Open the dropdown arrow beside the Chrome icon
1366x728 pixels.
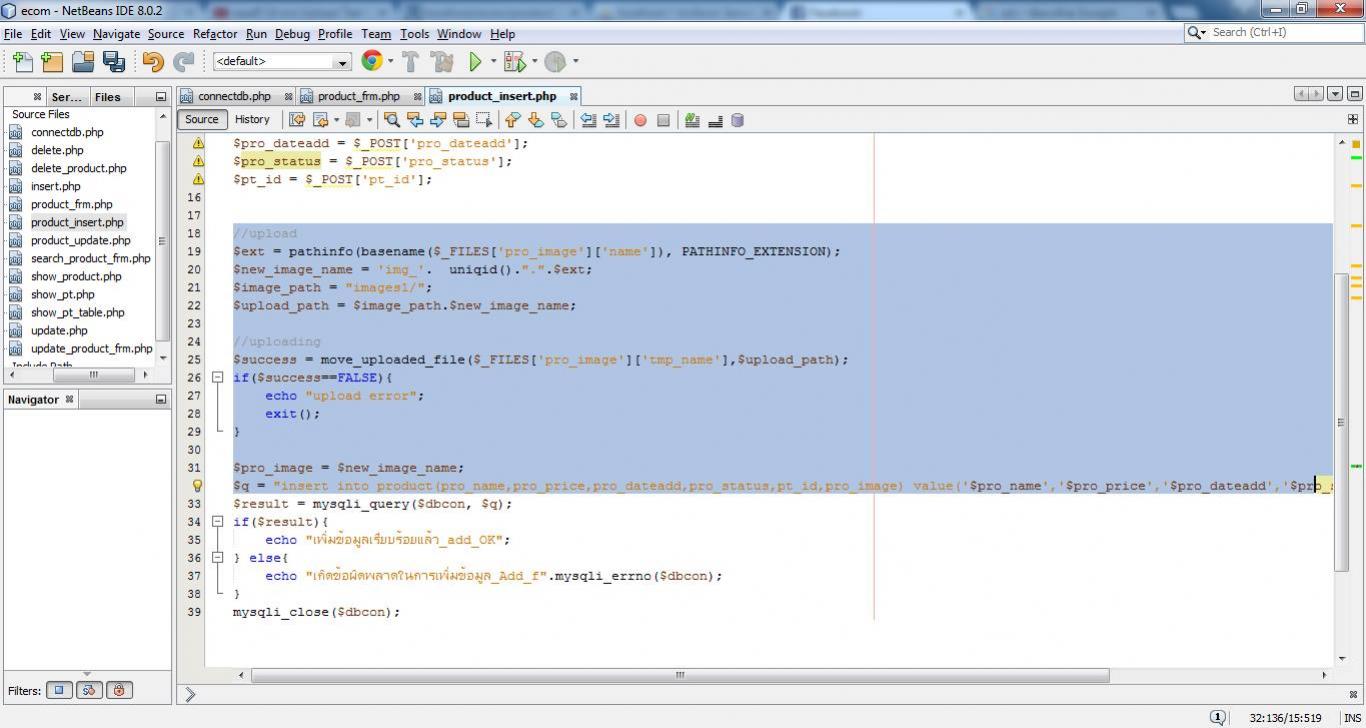coord(390,61)
